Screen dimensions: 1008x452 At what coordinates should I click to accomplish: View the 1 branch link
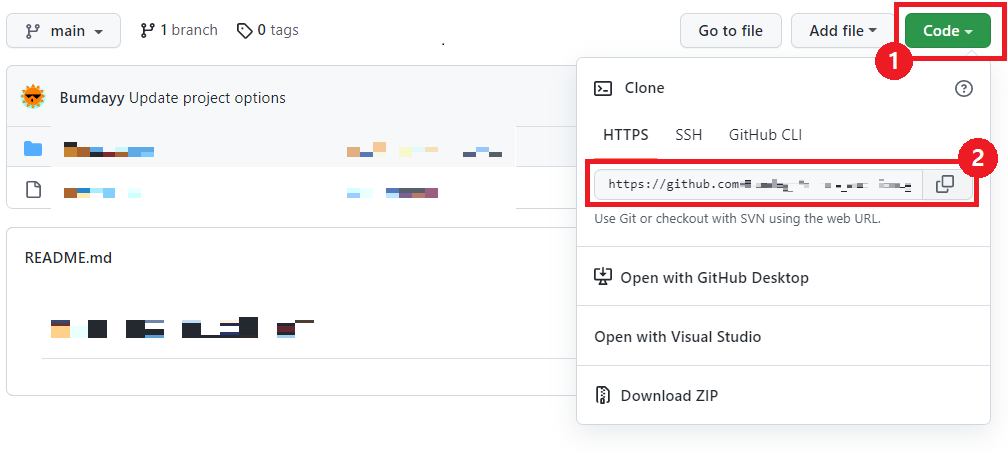179,30
